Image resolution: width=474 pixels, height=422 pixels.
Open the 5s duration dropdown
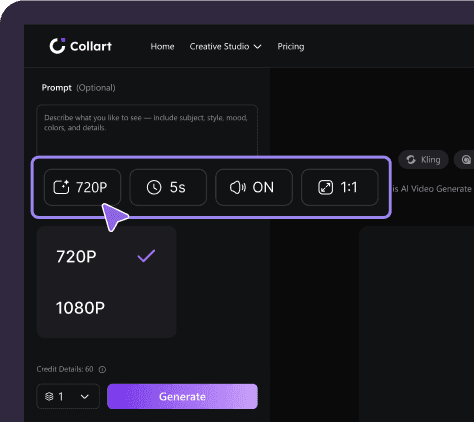pyautogui.click(x=168, y=187)
